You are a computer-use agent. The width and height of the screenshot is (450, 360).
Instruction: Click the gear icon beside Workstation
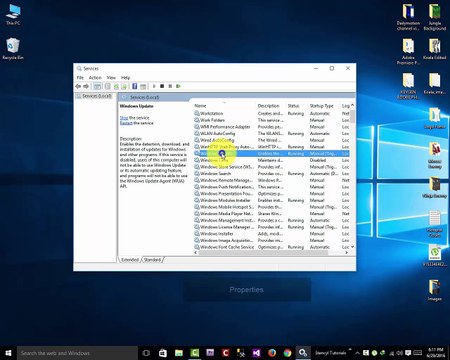[197, 114]
